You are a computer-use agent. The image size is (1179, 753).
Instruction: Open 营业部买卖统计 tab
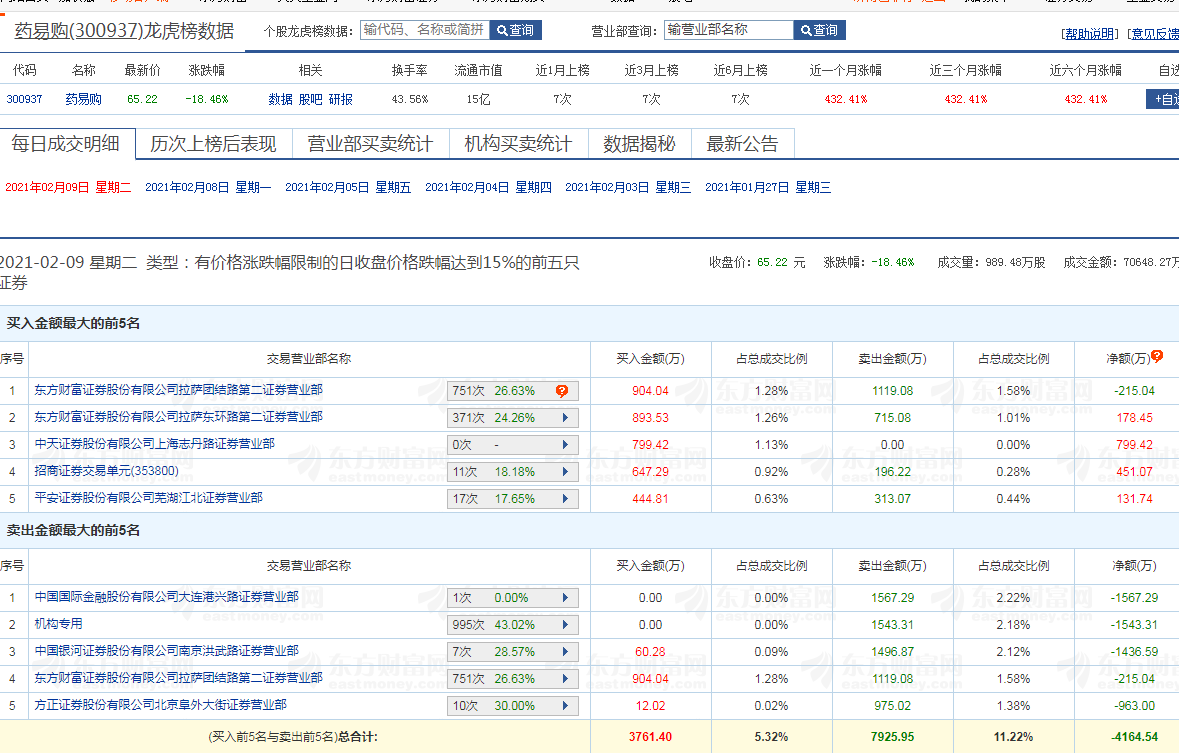[x=371, y=144]
